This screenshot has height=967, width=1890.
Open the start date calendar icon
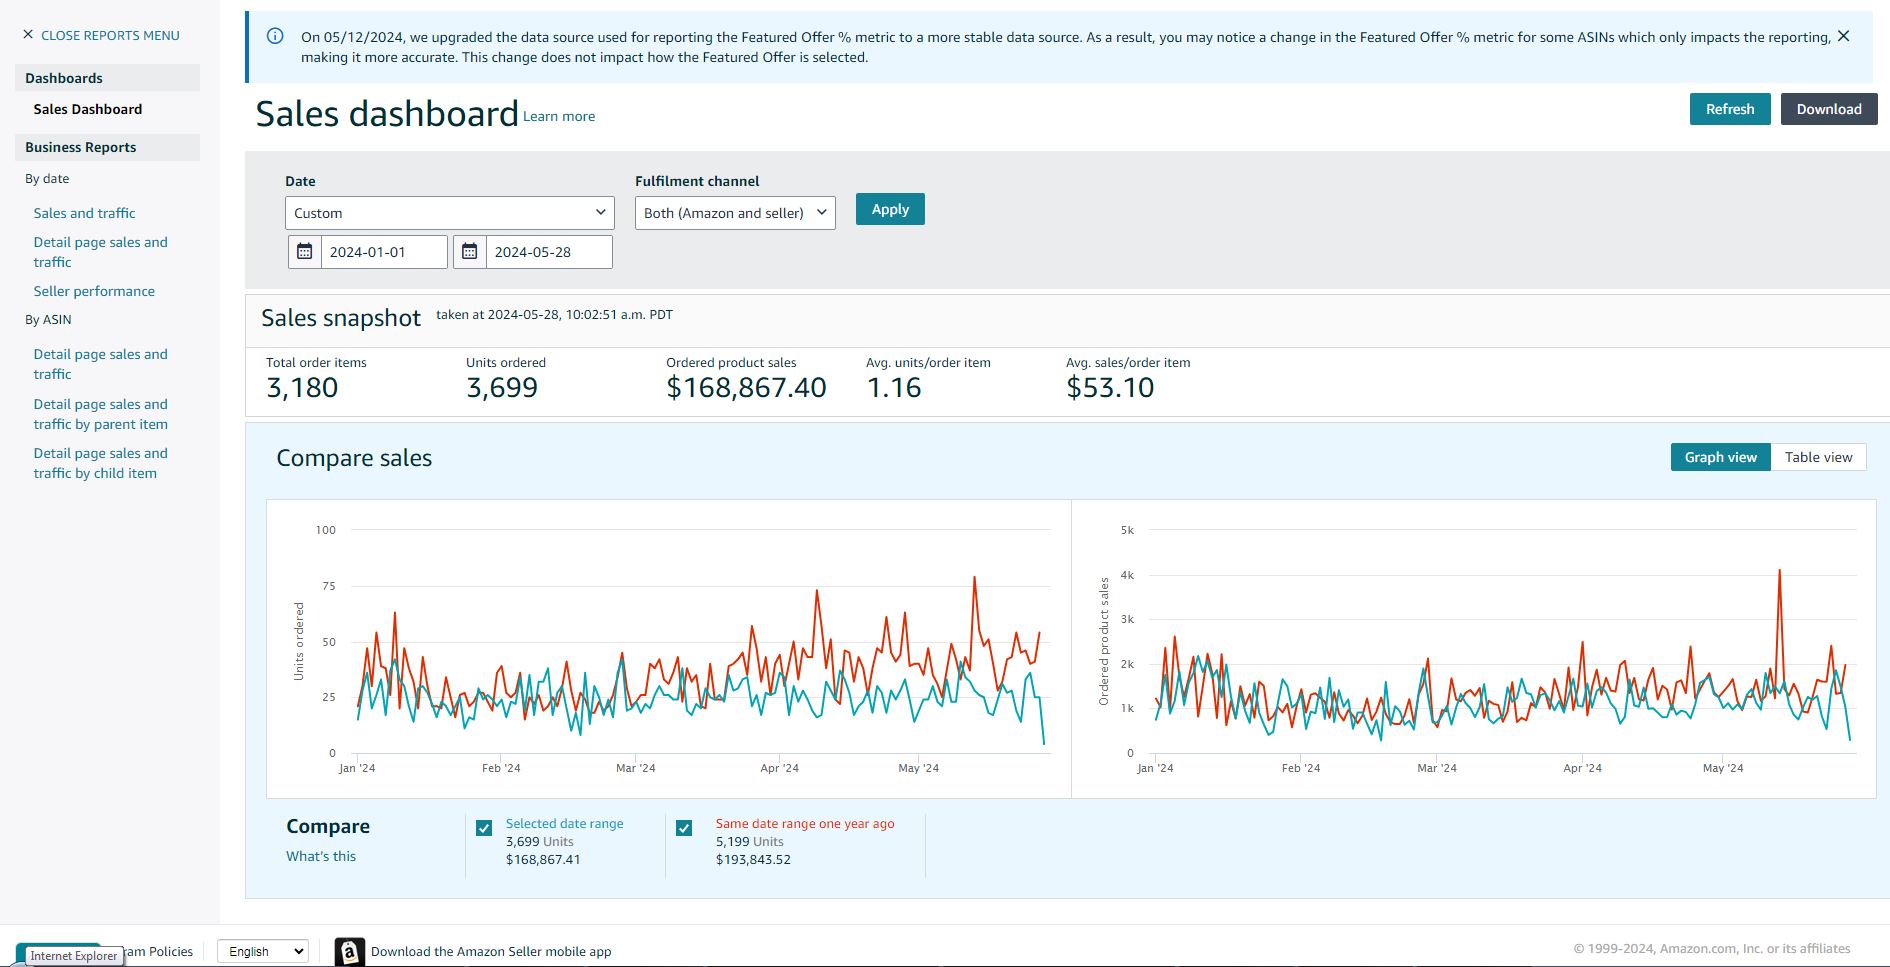(305, 252)
